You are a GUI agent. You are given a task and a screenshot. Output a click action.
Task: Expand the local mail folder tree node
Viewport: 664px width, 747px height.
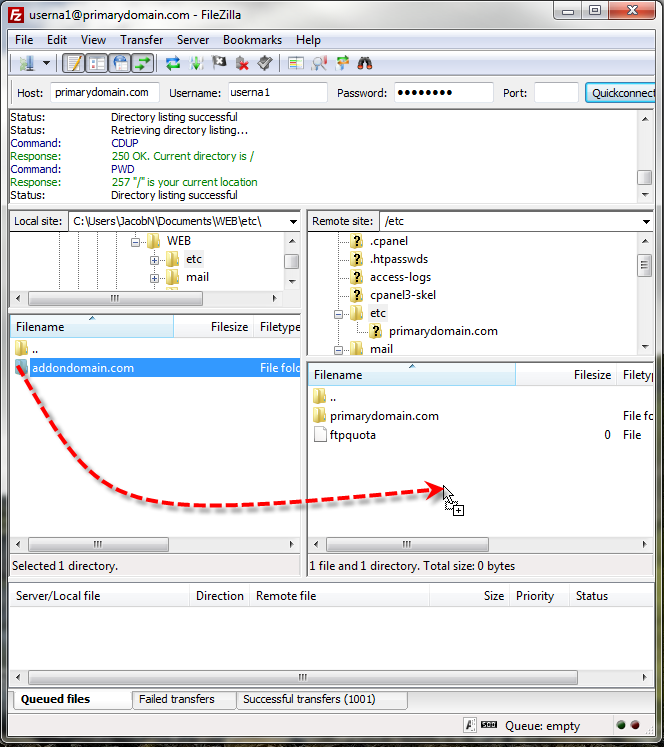[155, 278]
